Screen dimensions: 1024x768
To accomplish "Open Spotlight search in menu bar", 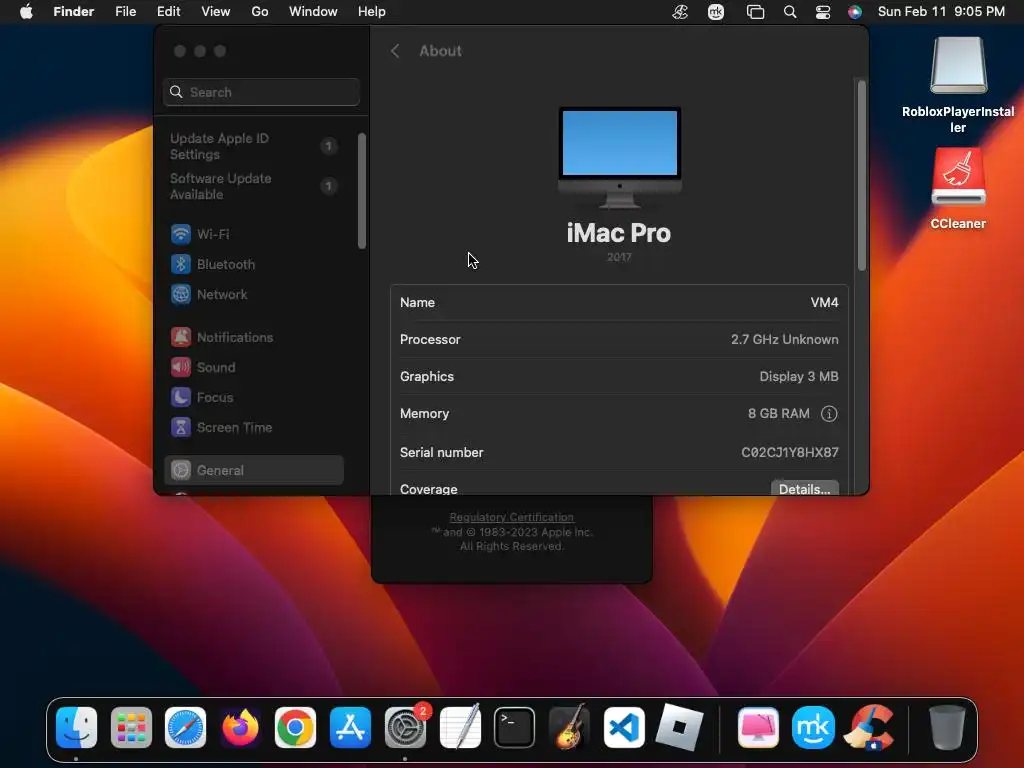I will pyautogui.click(x=790, y=12).
